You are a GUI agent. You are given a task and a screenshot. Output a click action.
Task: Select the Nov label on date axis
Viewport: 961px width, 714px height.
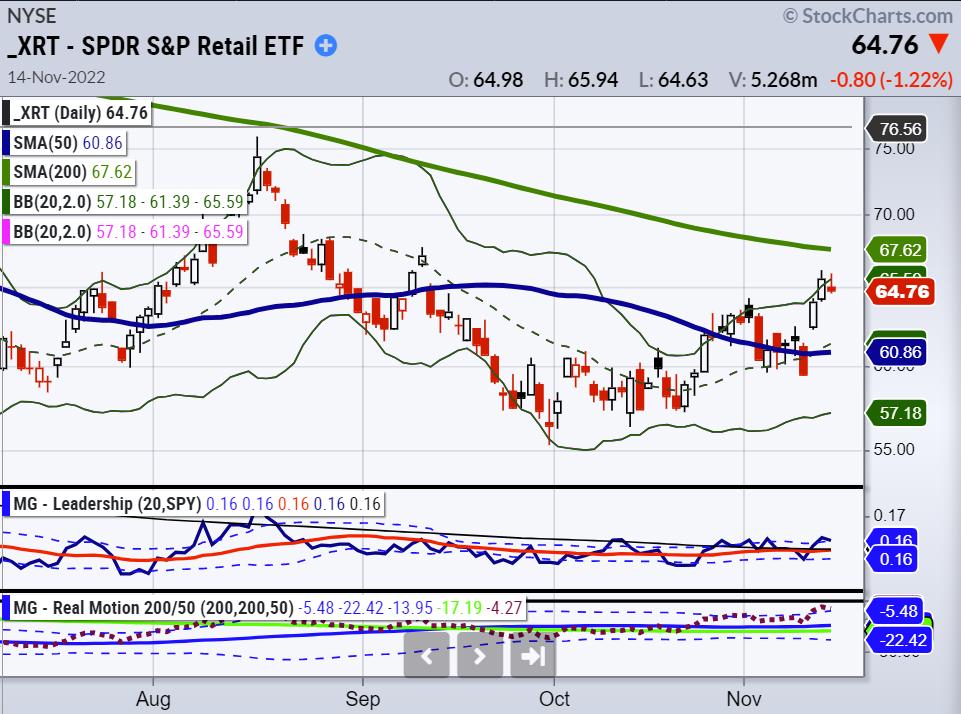[742, 698]
